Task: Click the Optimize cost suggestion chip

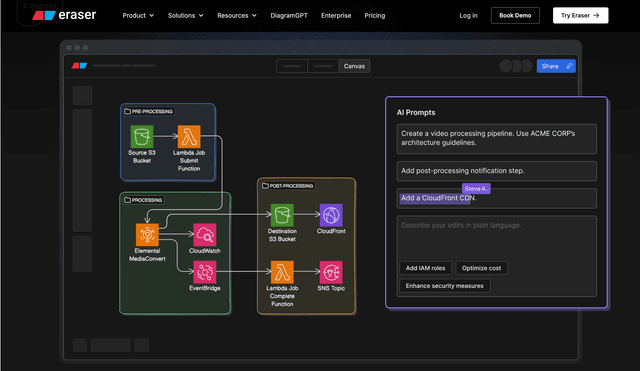Action: [481, 268]
